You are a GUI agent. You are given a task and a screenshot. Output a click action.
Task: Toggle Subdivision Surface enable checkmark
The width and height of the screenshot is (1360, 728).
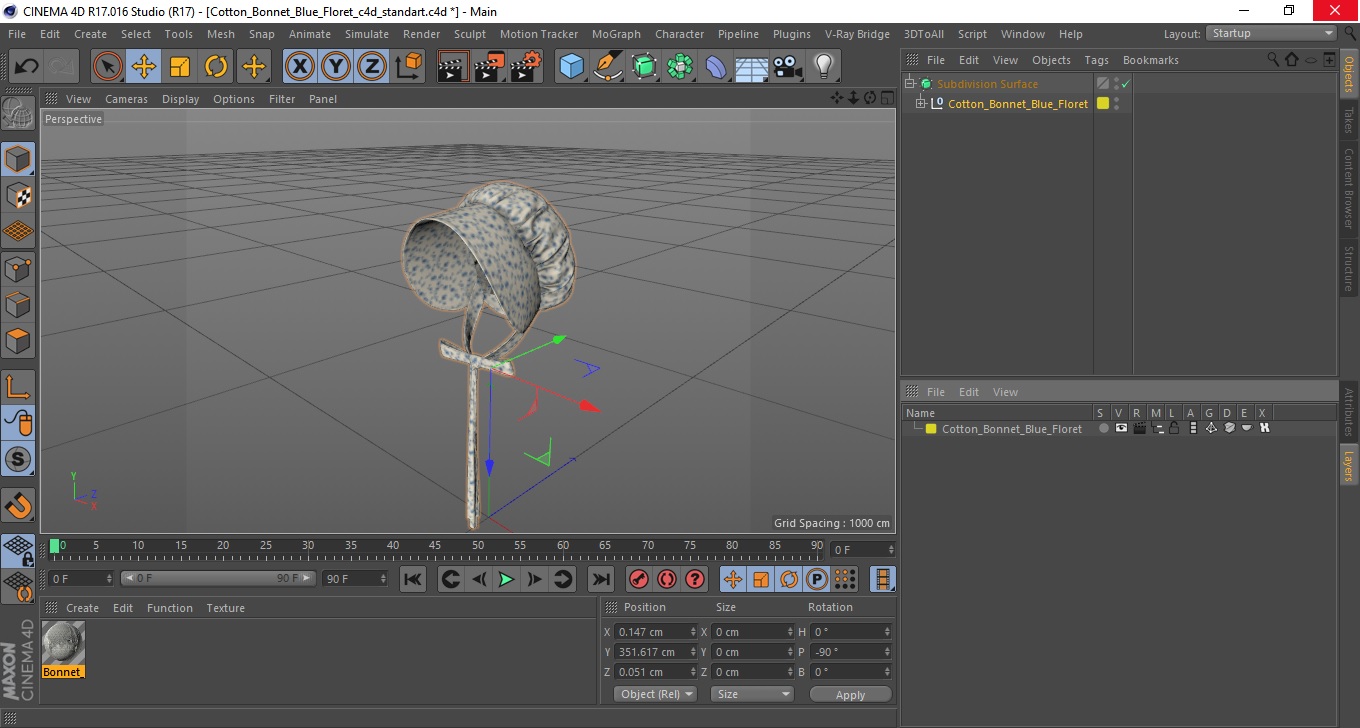click(x=1125, y=84)
